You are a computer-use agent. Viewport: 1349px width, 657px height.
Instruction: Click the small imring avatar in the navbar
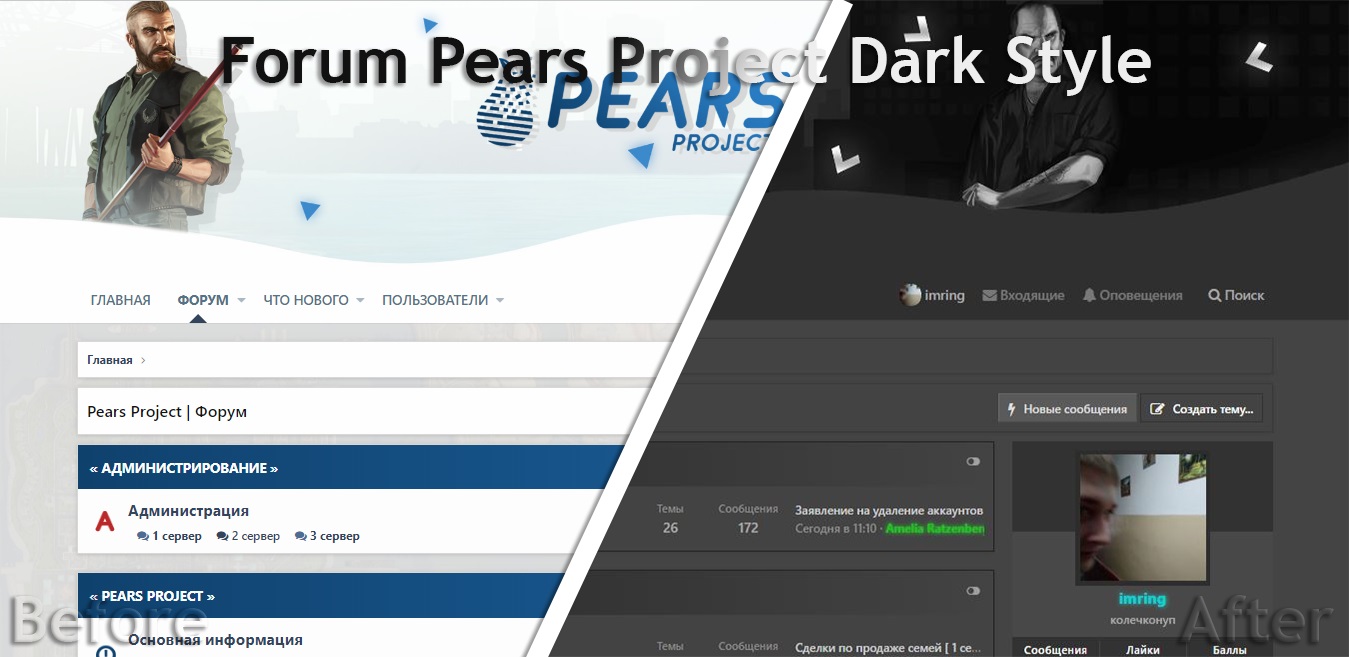(910, 295)
